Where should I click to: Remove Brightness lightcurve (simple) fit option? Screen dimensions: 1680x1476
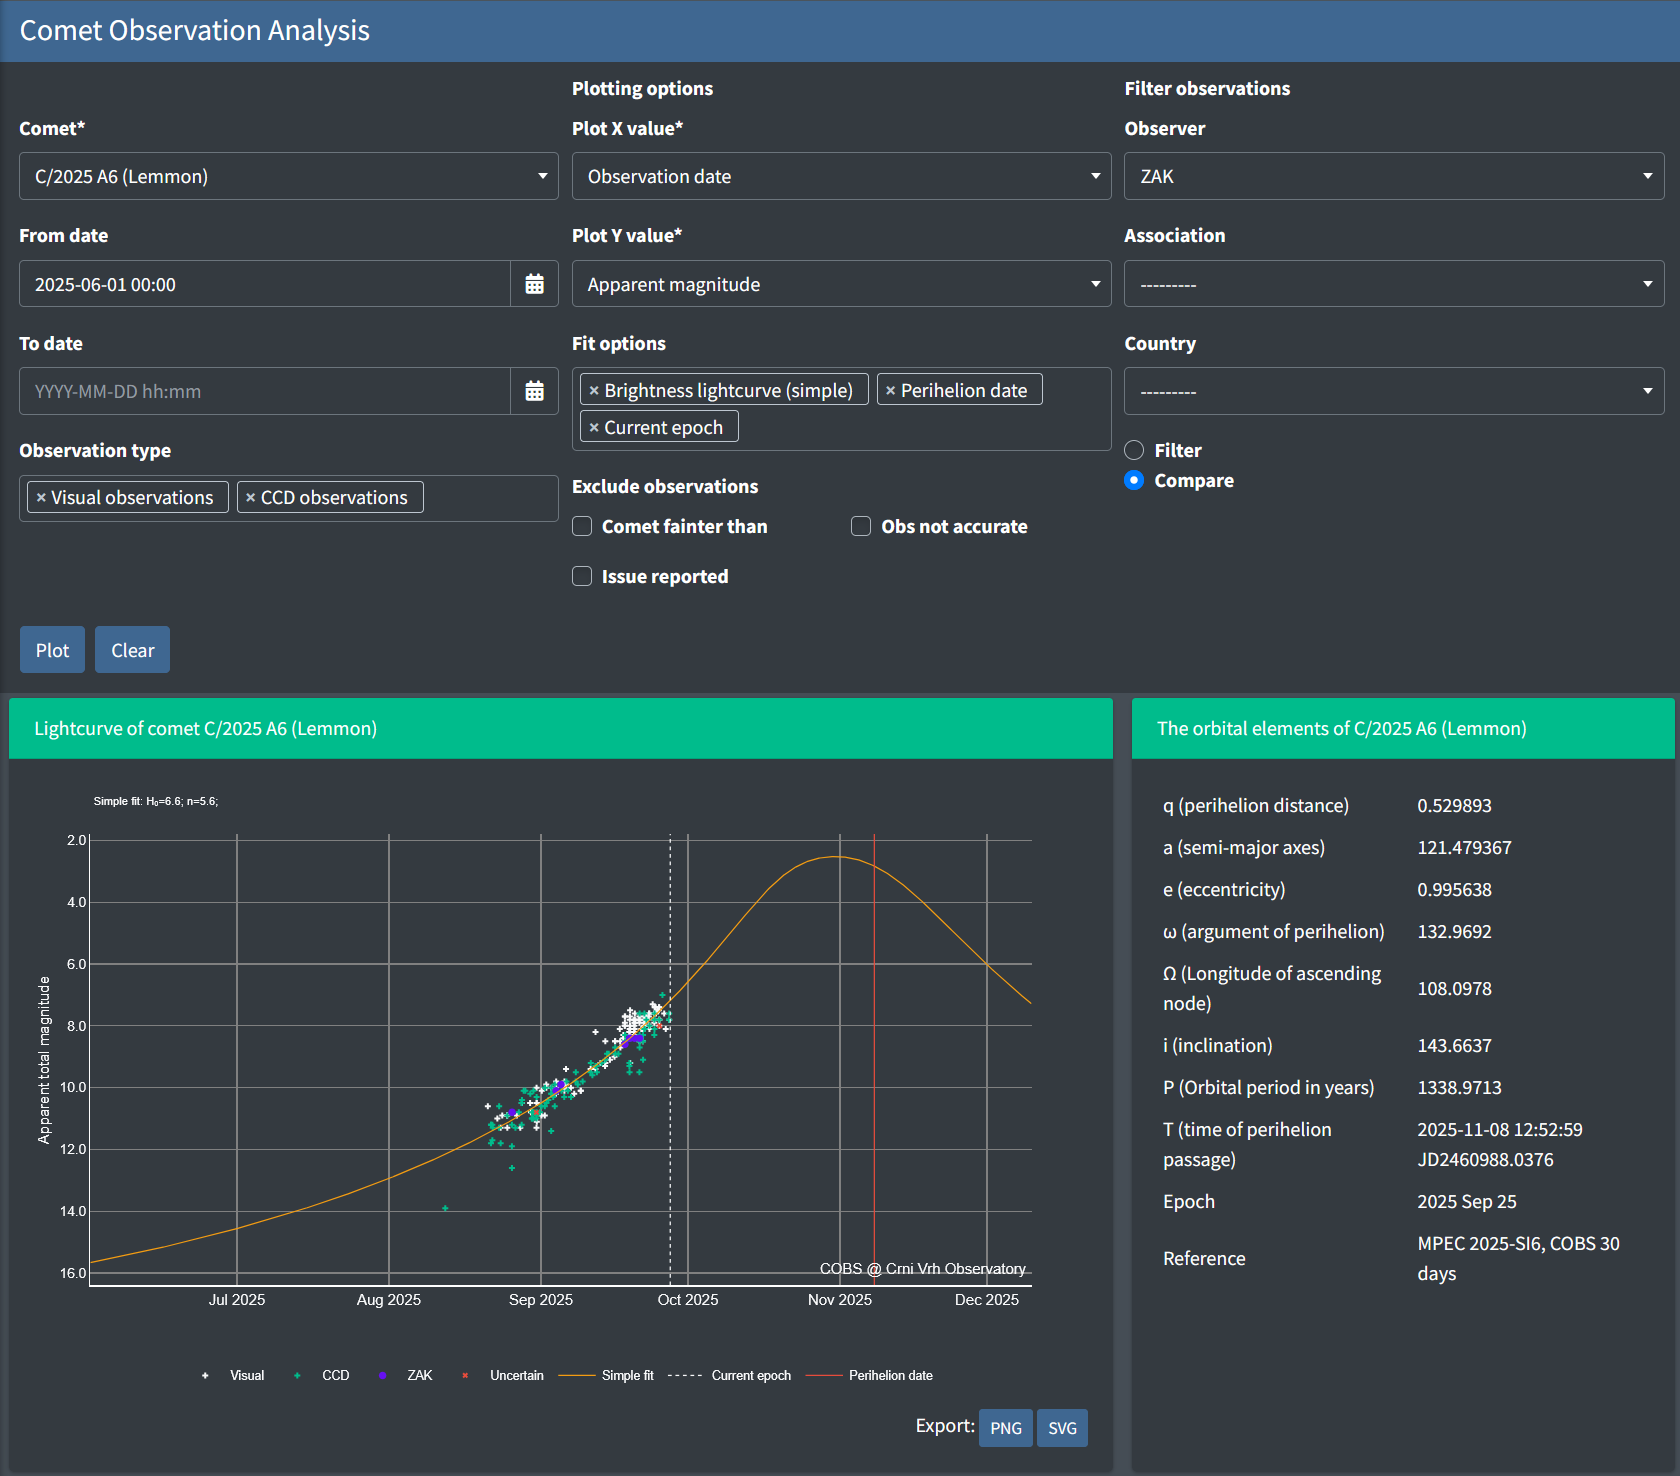pos(594,391)
